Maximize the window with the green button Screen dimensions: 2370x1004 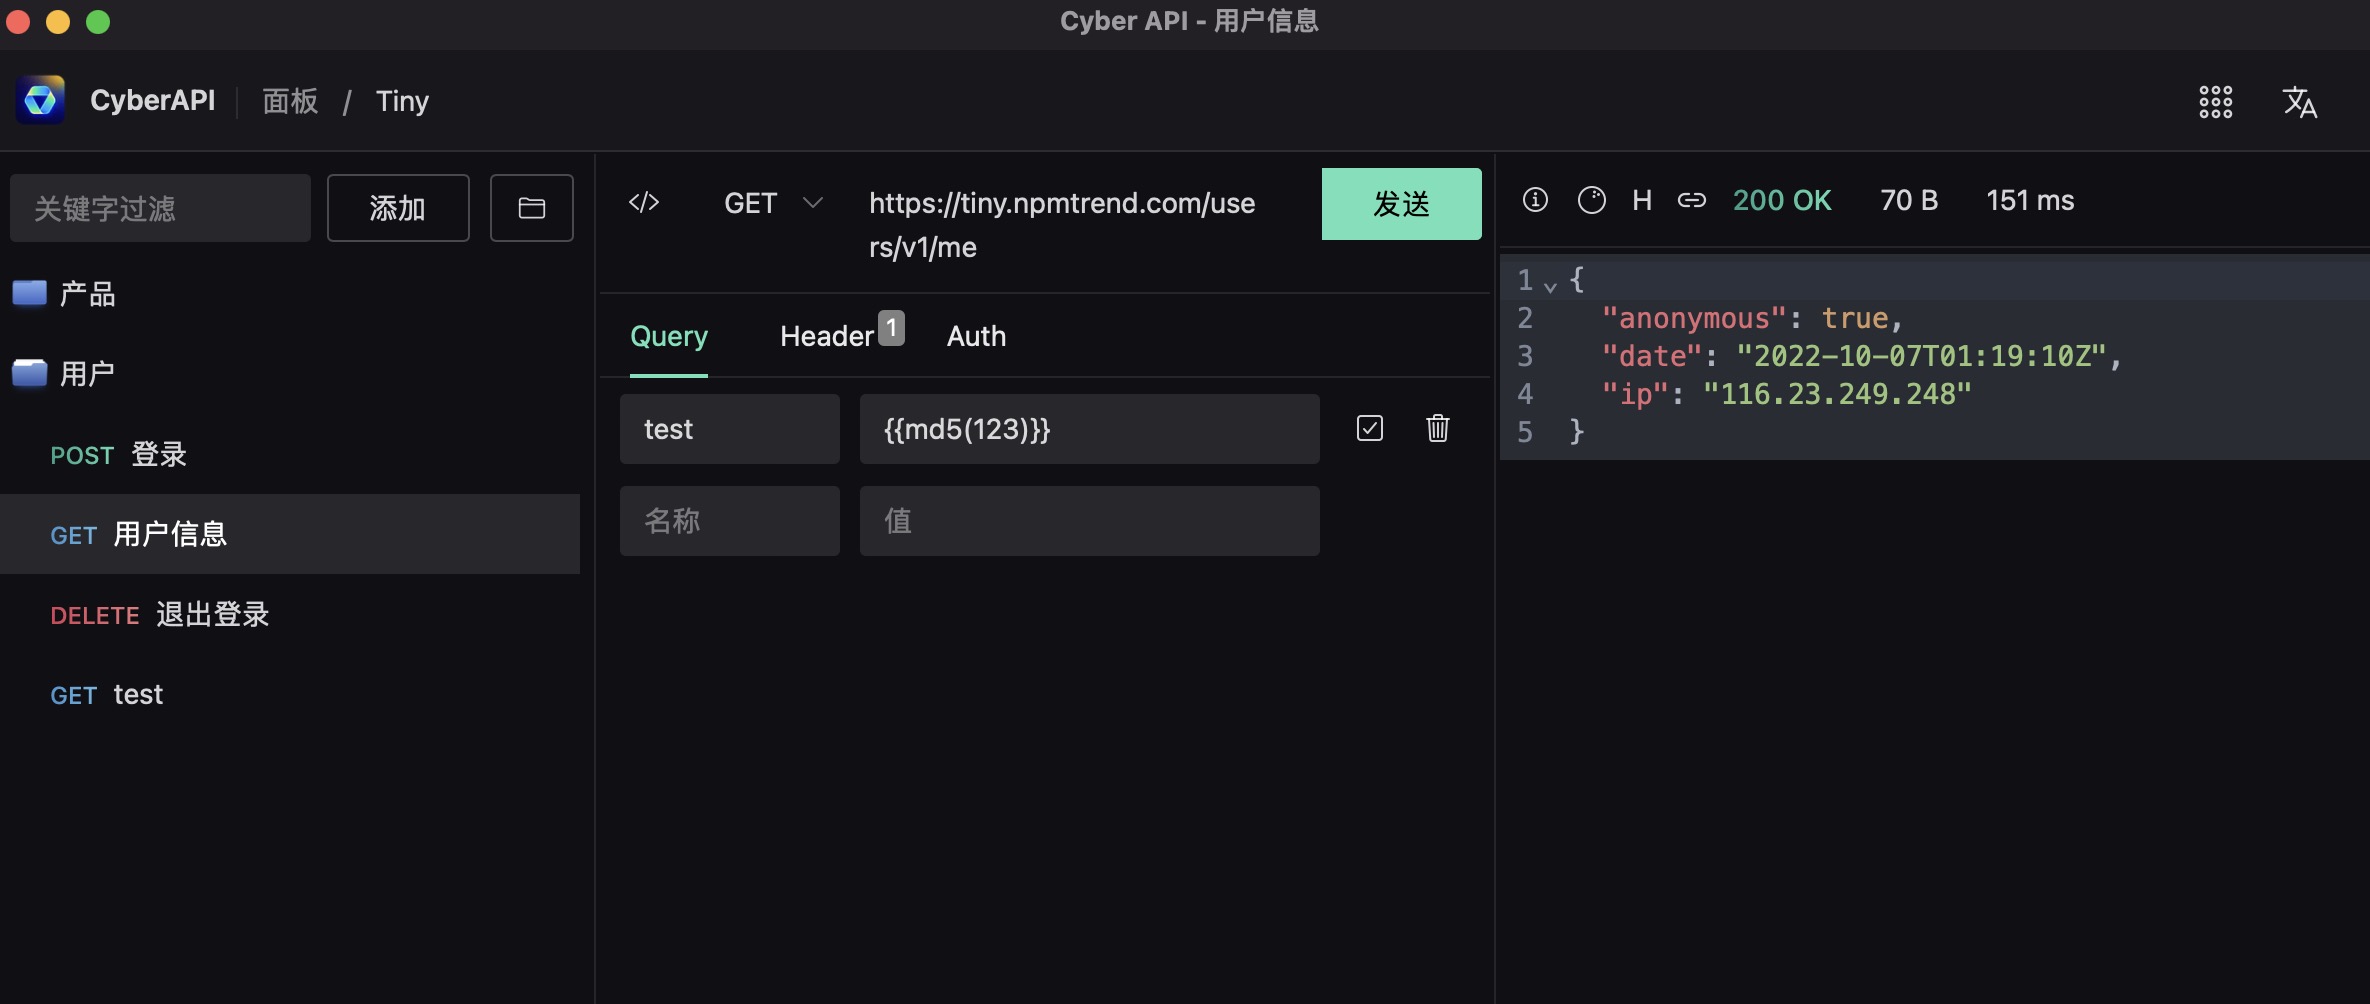point(98,21)
